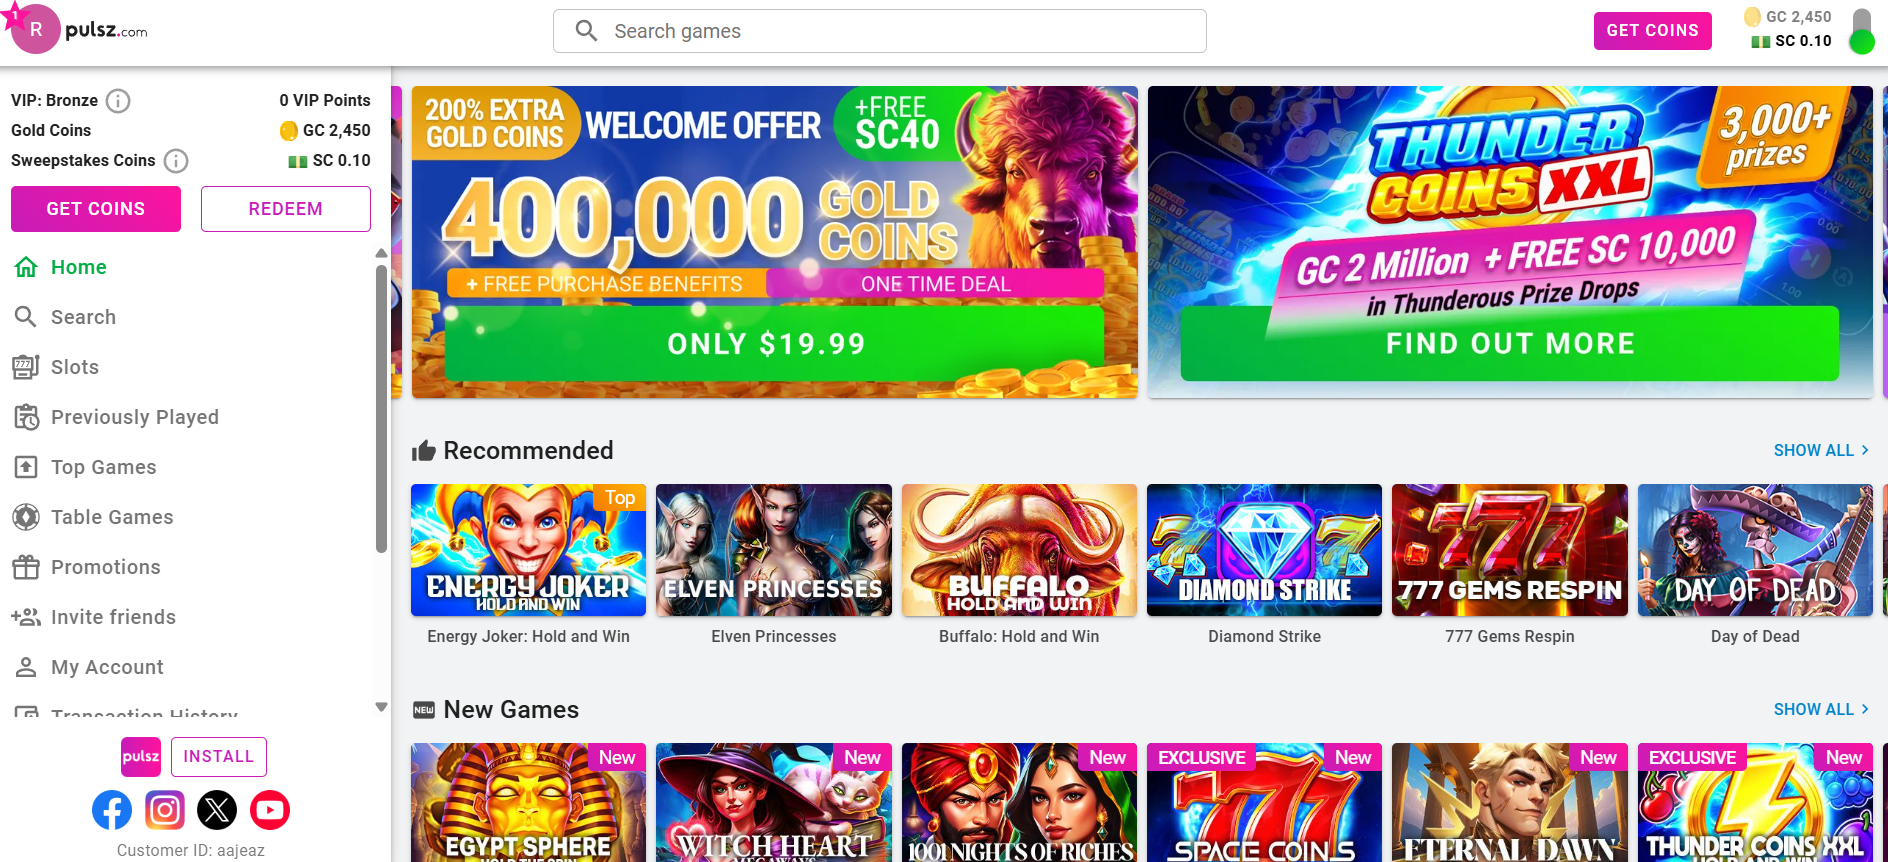Open the X (Twitter) social icon

click(x=217, y=810)
